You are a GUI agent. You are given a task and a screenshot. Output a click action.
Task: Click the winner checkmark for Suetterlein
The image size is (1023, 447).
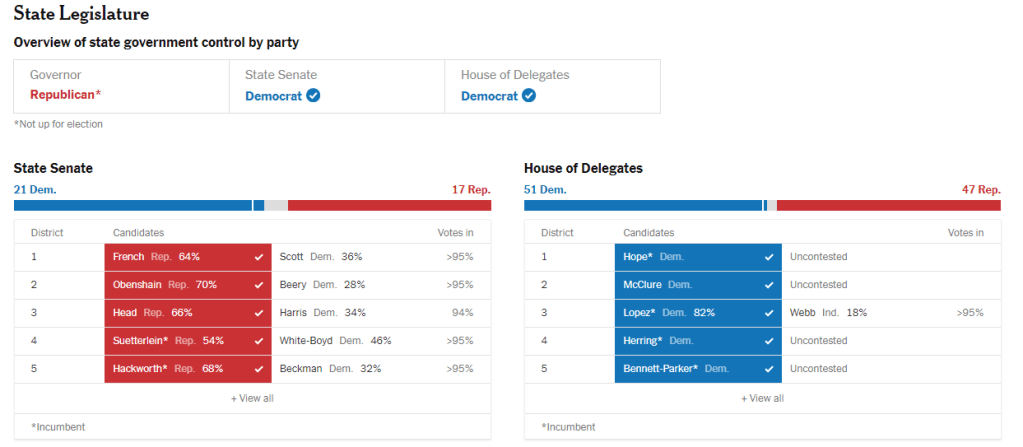point(259,341)
